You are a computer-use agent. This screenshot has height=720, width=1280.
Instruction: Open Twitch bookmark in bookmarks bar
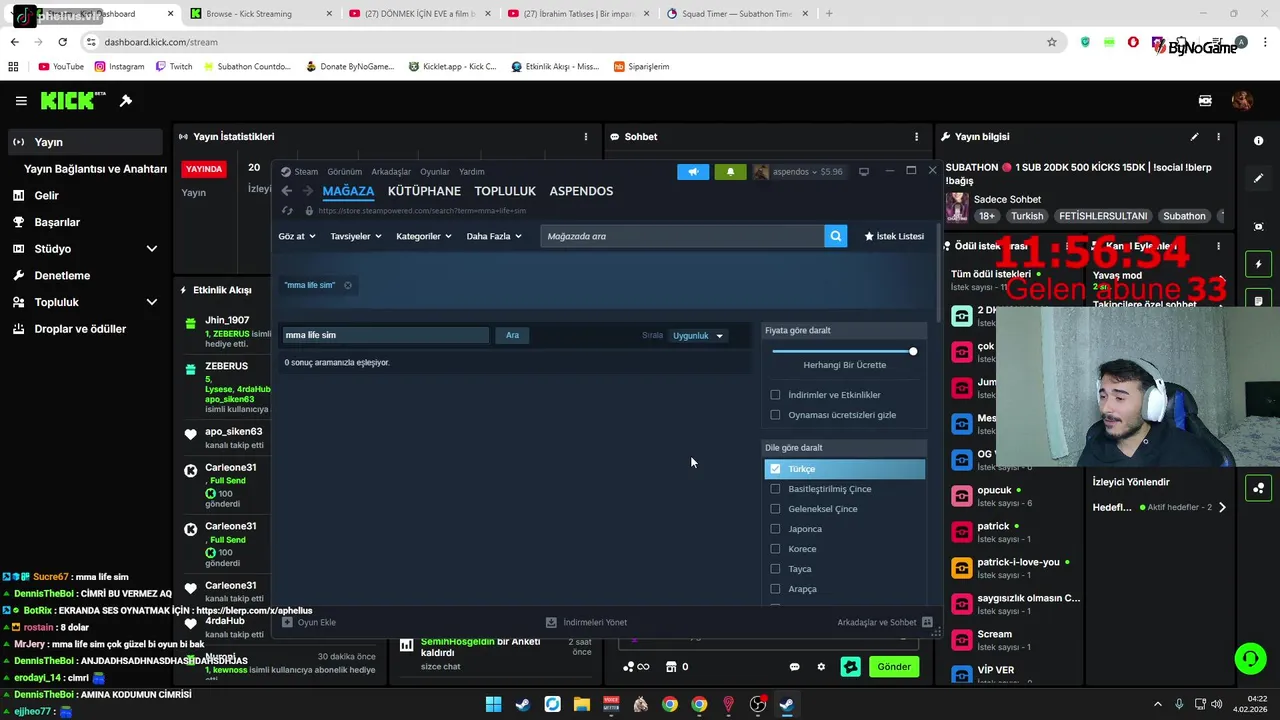pyautogui.click(x=173, y=66)
